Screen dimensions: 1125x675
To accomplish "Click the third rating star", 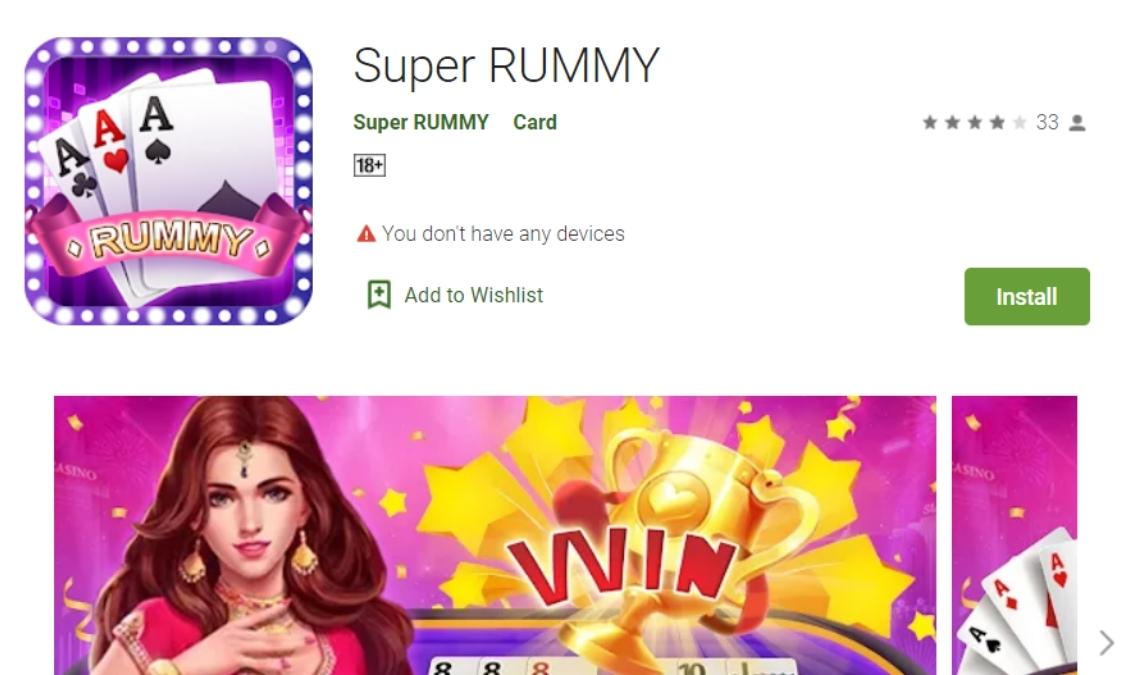I will [x=974, y=123].
